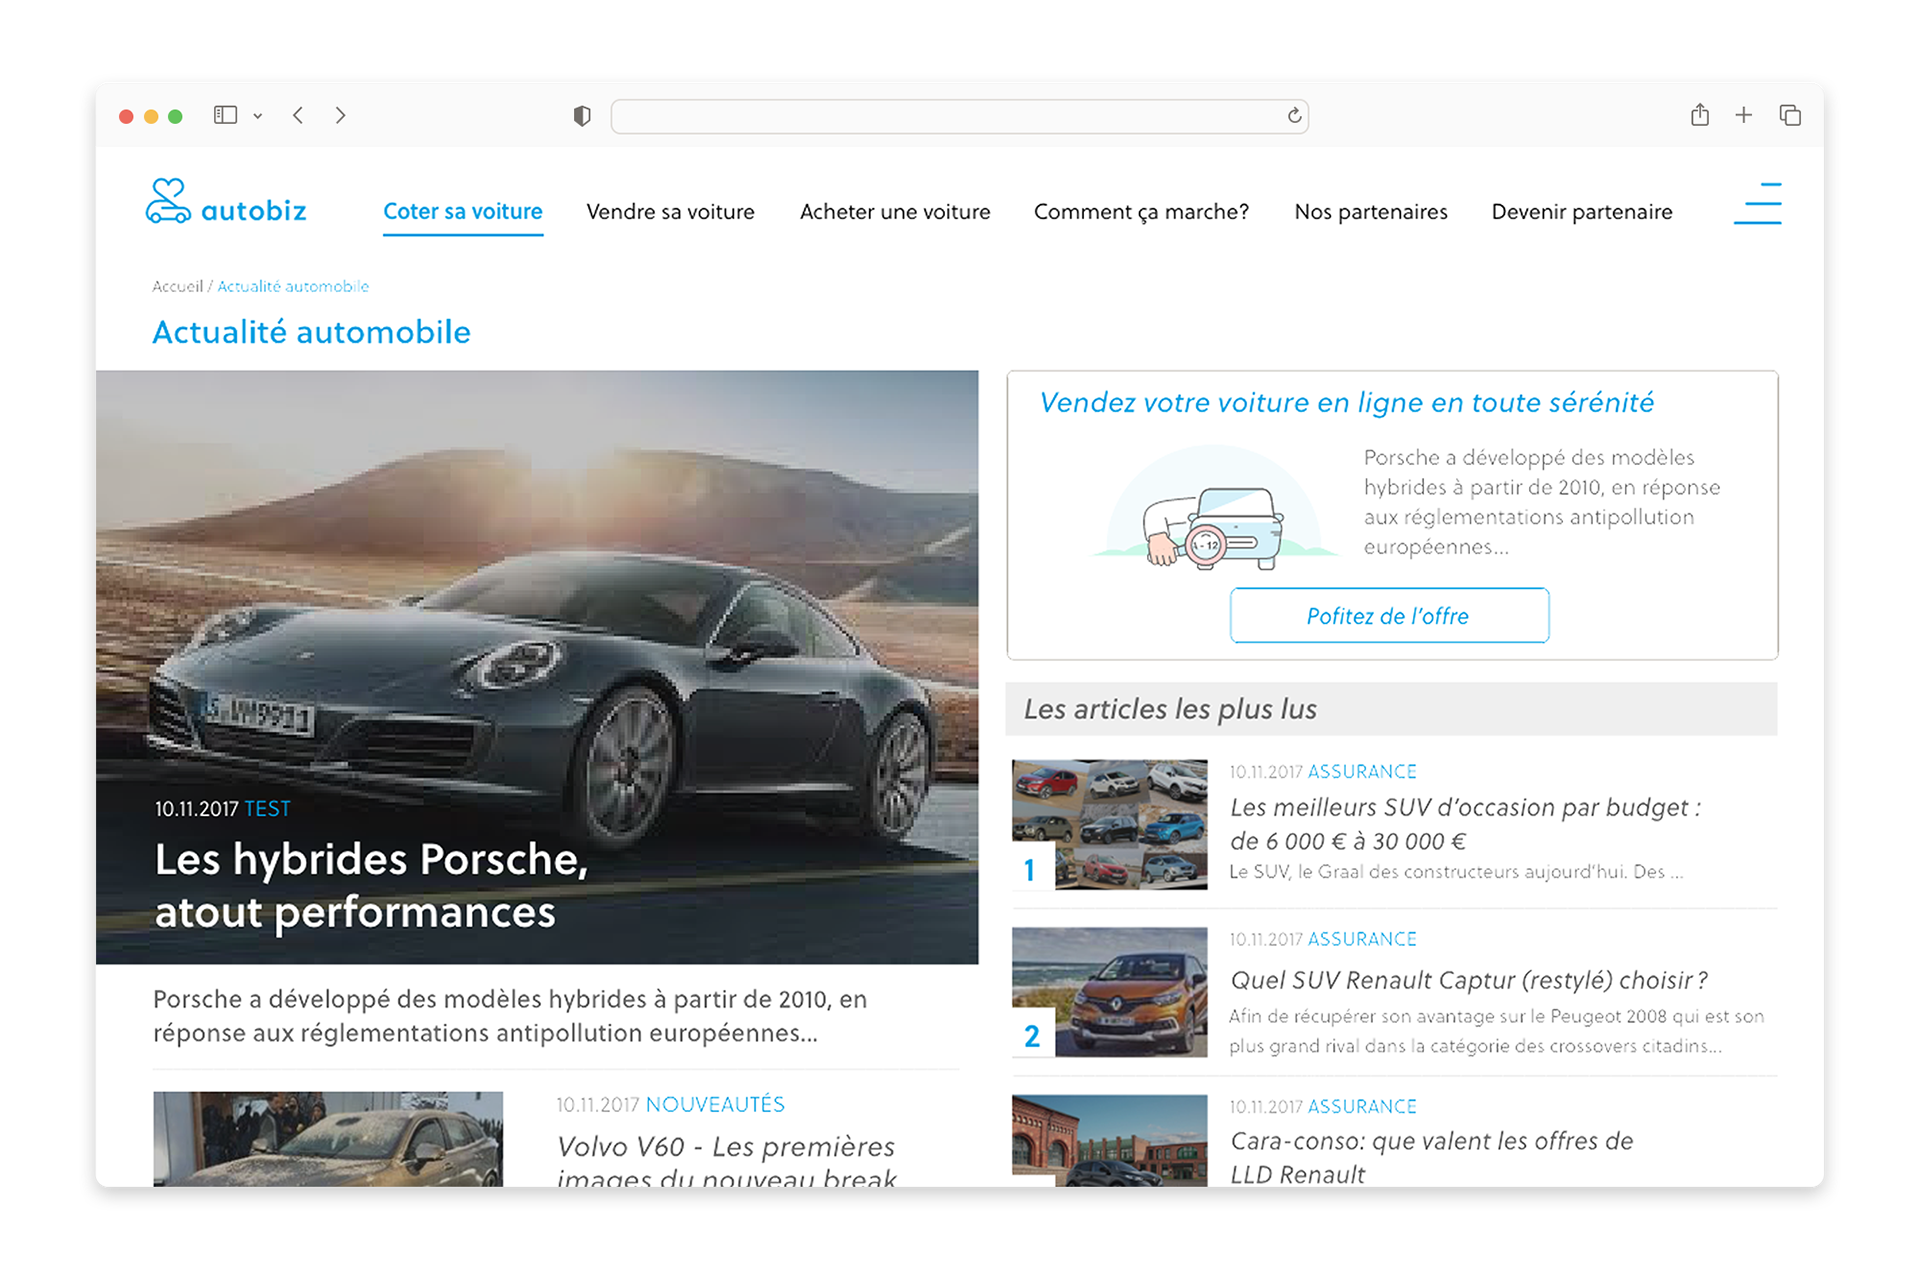Open a new tab with plus icon
1920x1280 pixels.
[x=1743, y=115]
